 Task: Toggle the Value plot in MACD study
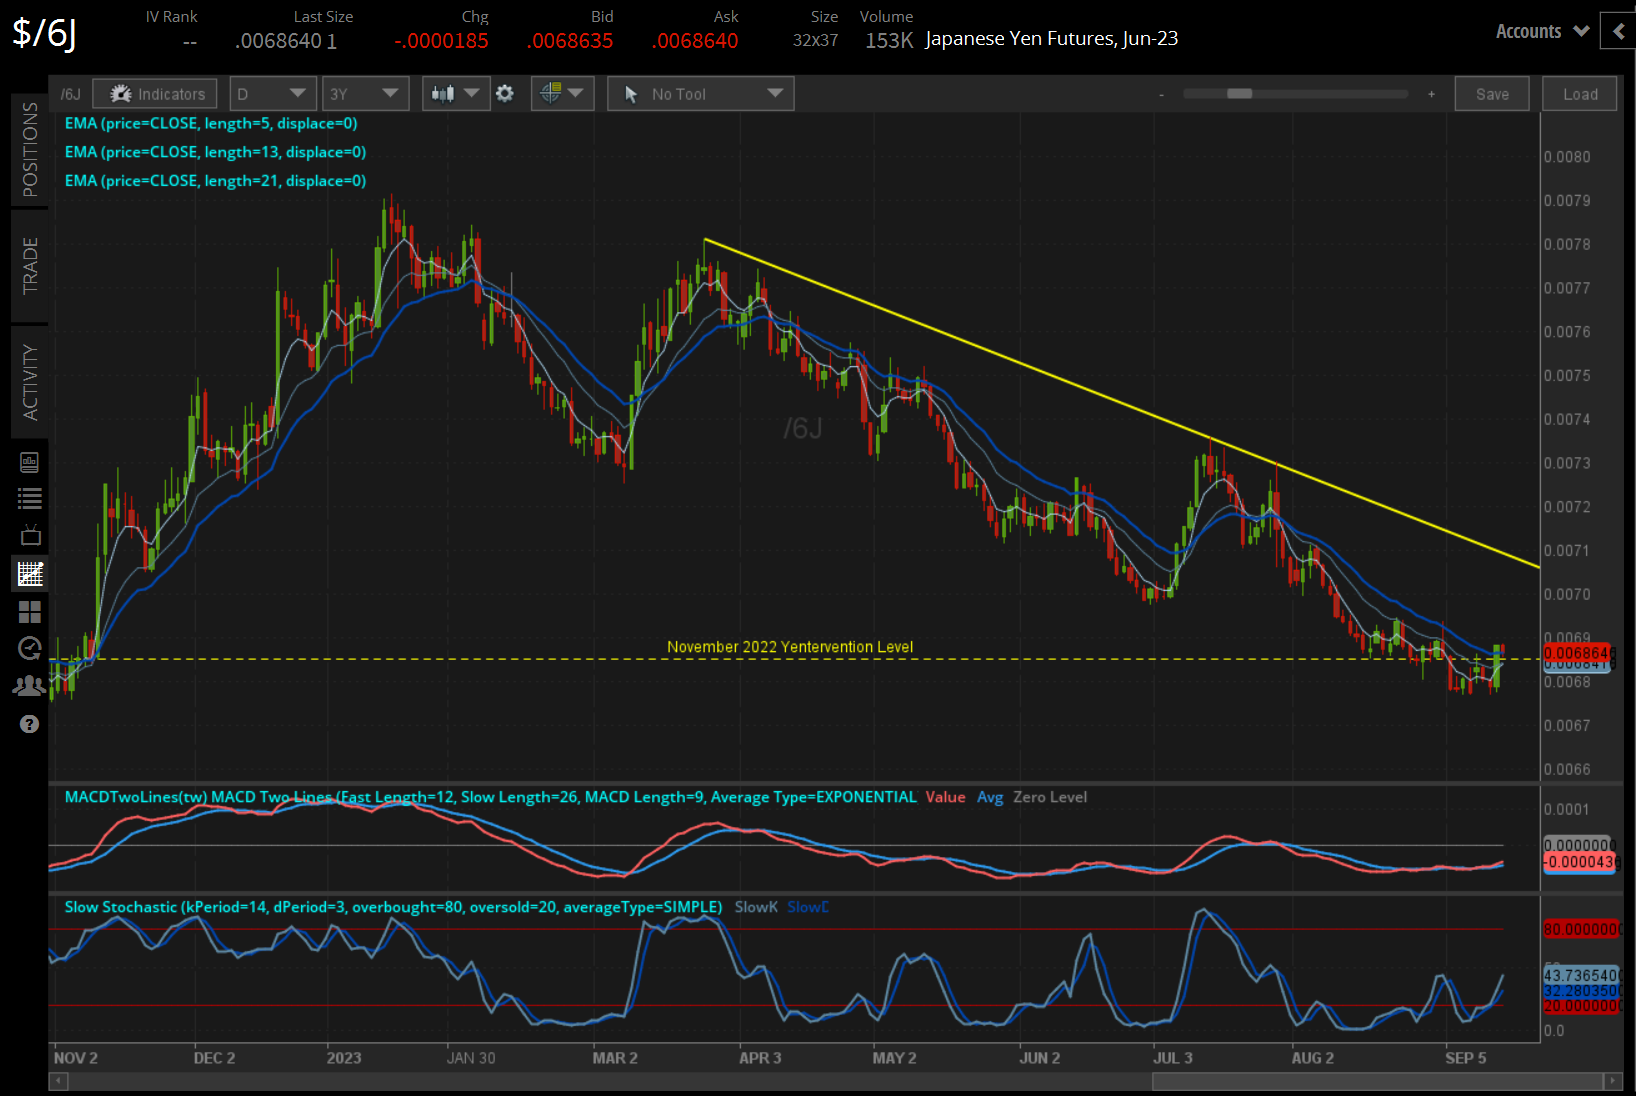coord(945,797)
